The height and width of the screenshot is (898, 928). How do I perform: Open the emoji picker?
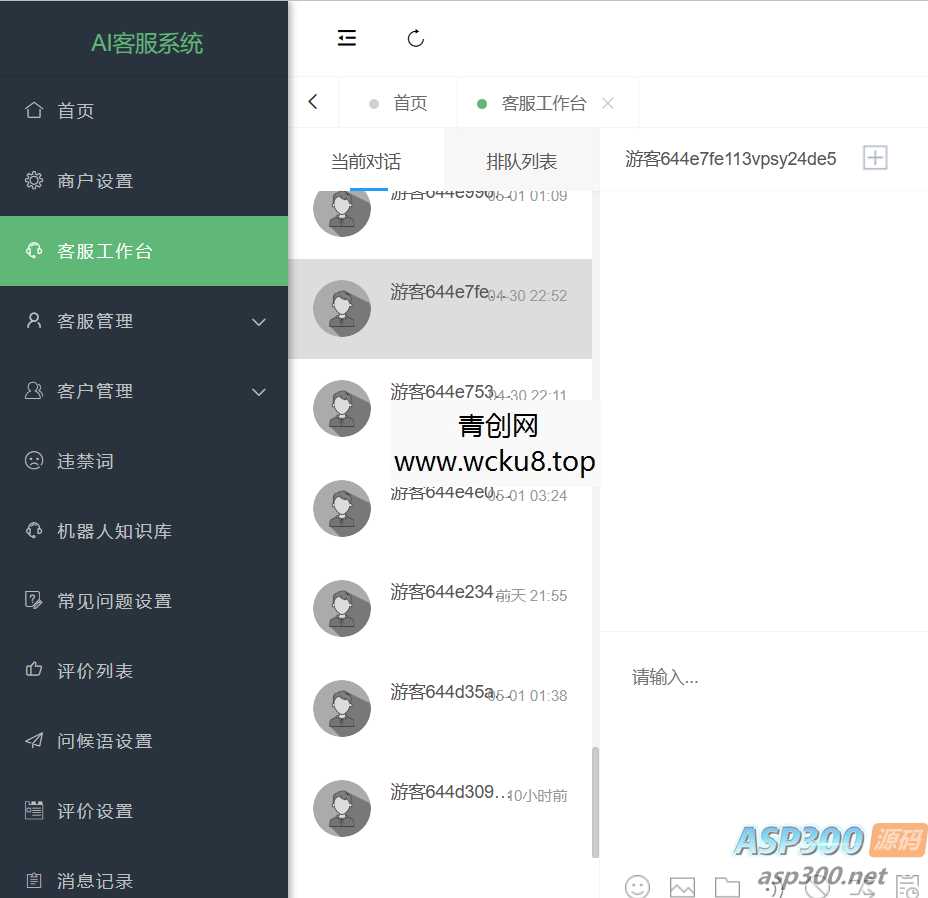pos(637,886)
